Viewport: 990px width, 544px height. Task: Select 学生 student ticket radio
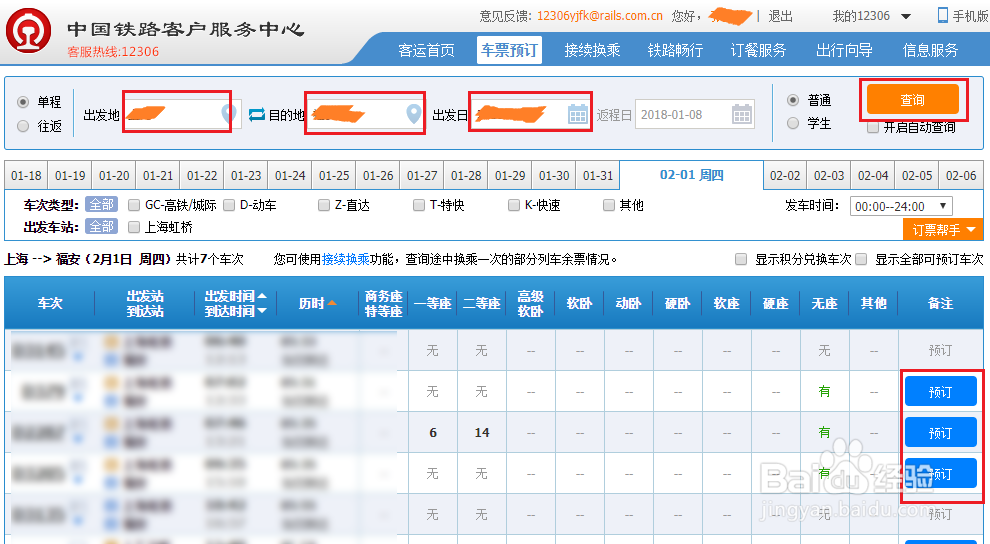pos(793,124)
